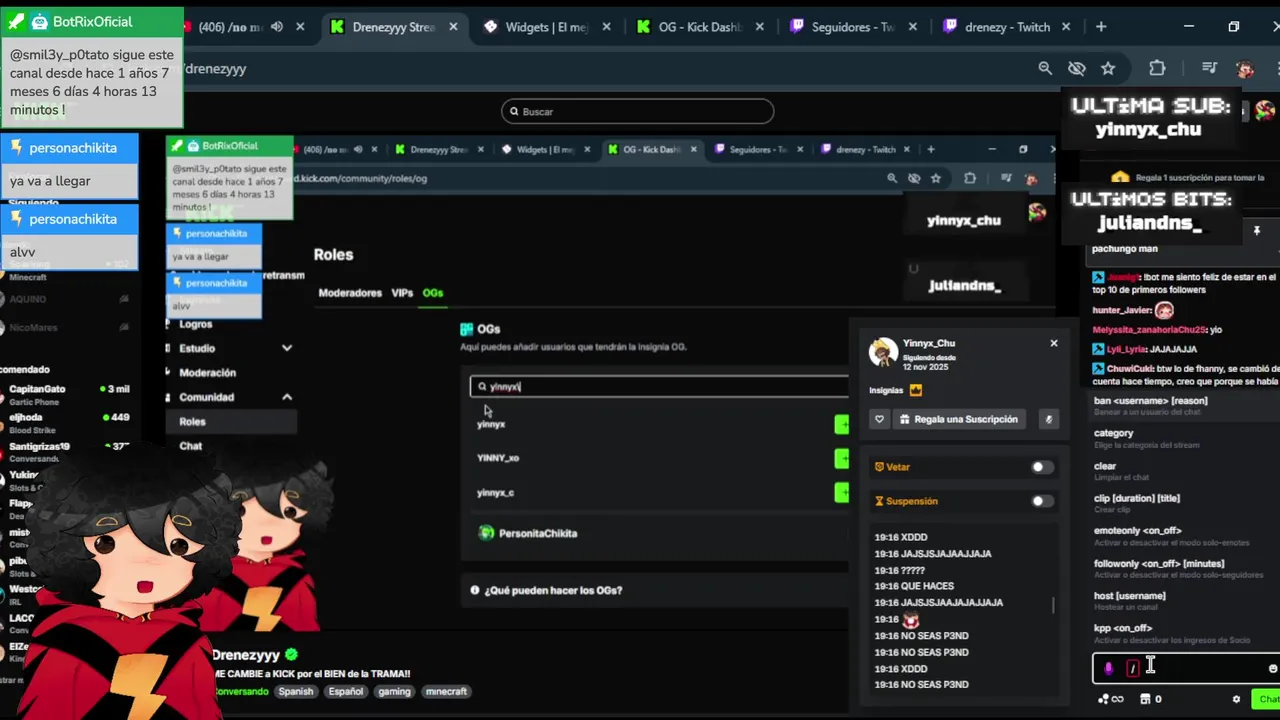Open new tab with outer plus button
1280x720 pixels.
point(1101,27)
